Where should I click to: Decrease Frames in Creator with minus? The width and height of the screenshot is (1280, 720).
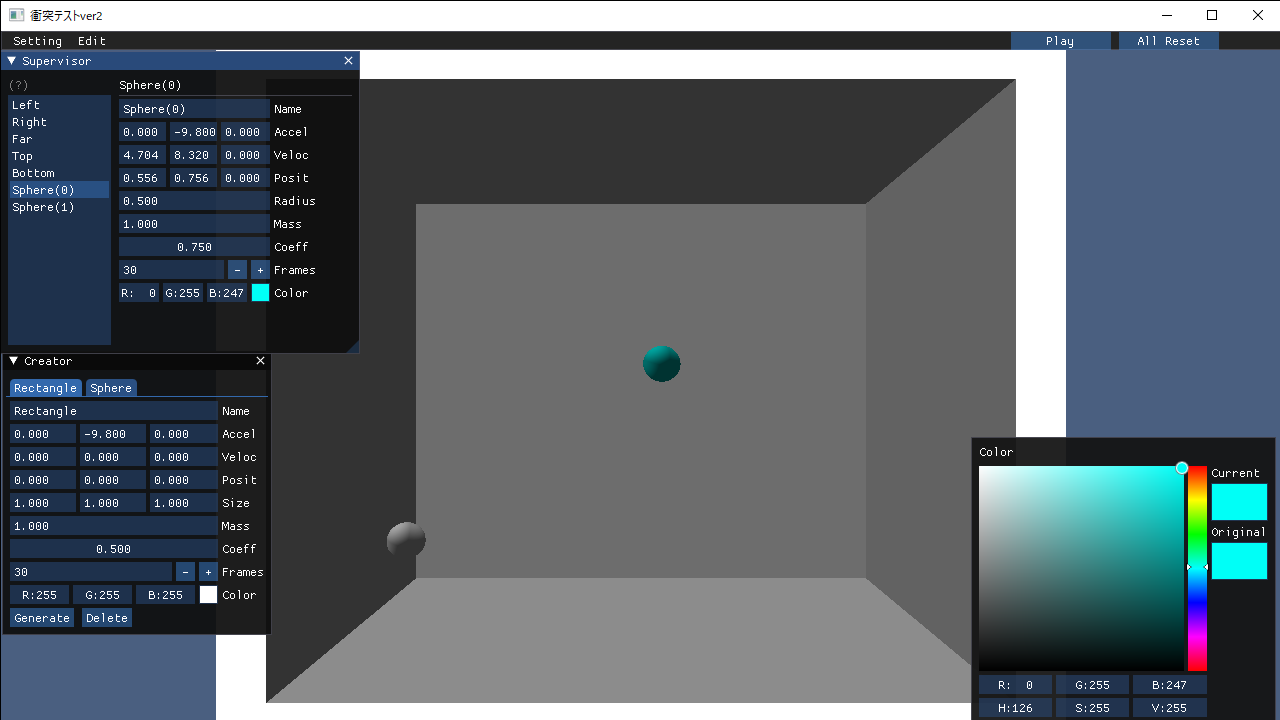pyautogui.click(x=185, y=572)
